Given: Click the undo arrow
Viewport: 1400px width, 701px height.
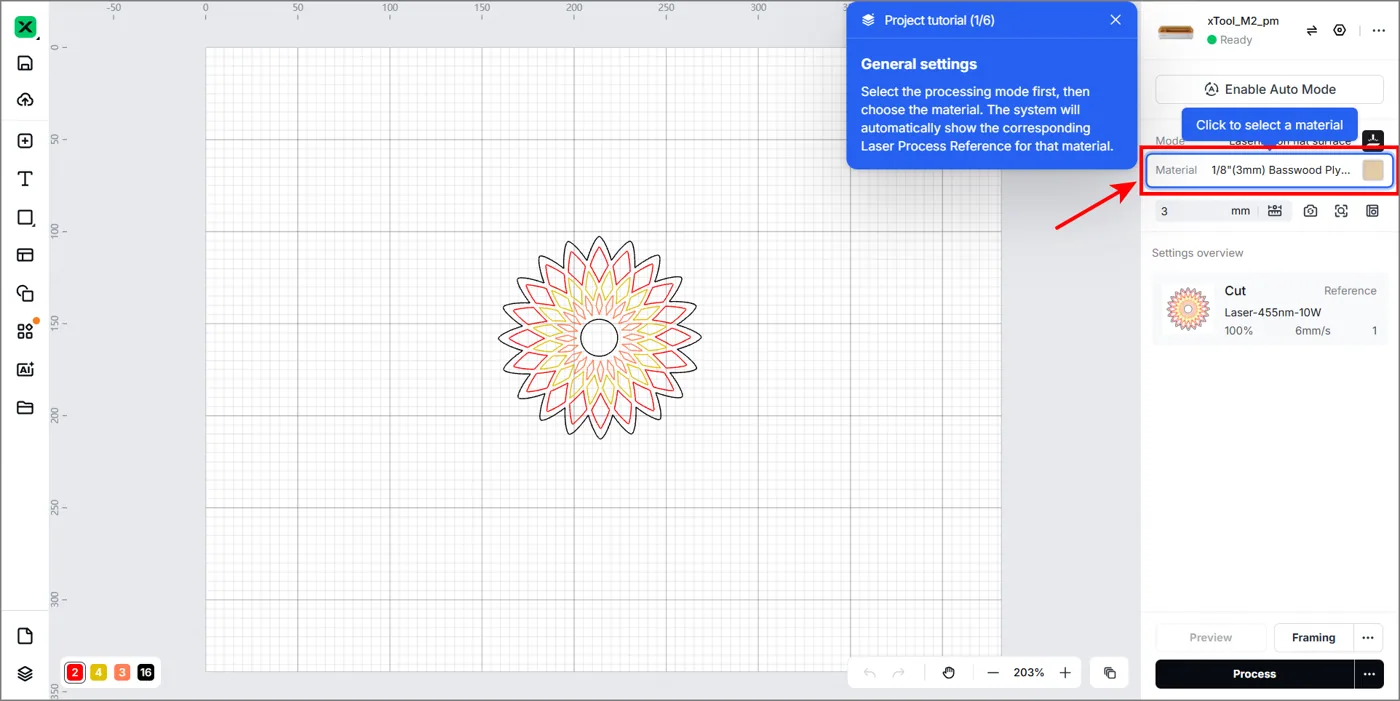Looking at the screenshot, I should pos(869,673).
